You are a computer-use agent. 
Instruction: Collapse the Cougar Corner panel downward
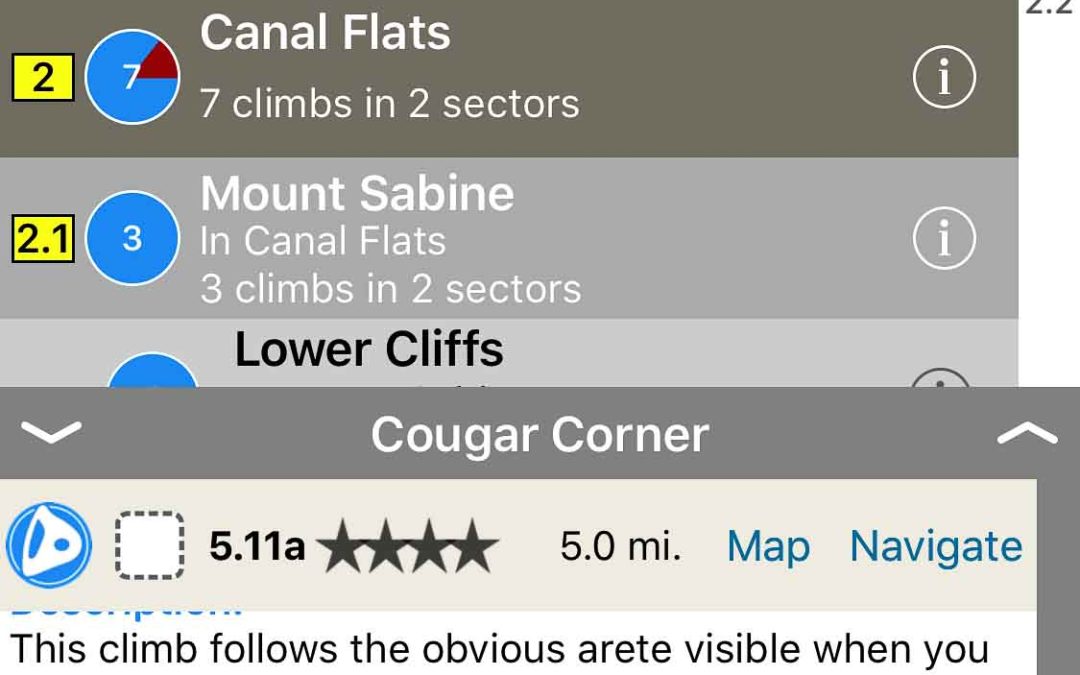pyautogui.click(x=51, y=432)
